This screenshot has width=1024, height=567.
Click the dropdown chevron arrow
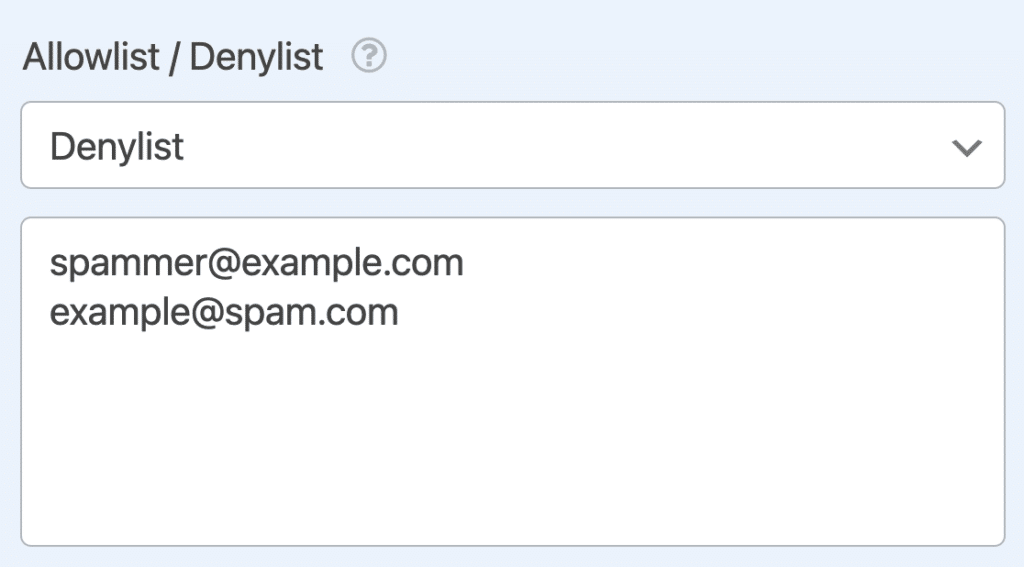tap(967, 148)
